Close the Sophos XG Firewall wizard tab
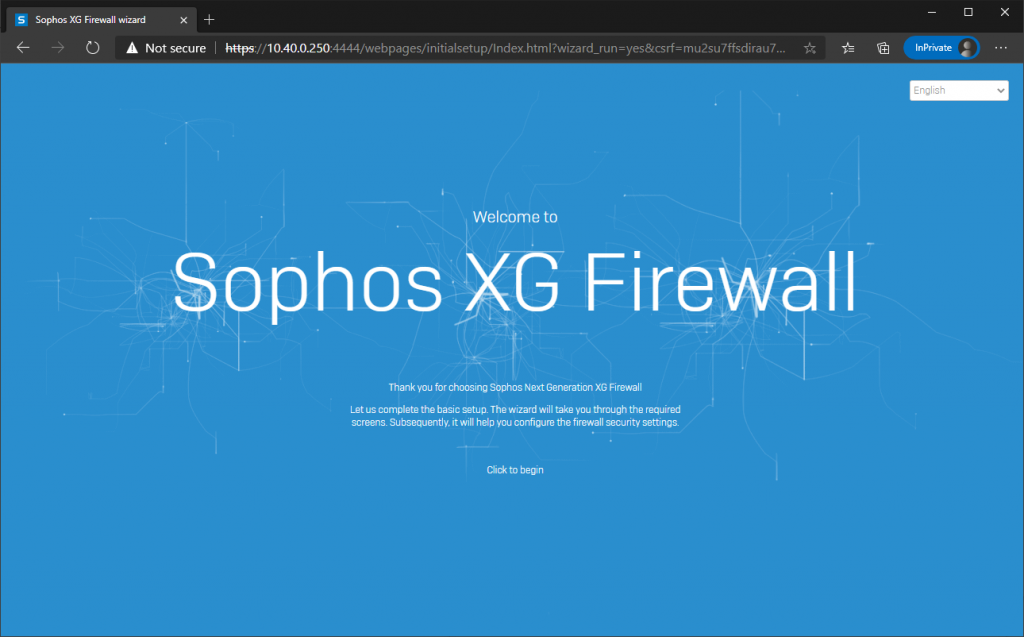 click(x=184, y=20)
